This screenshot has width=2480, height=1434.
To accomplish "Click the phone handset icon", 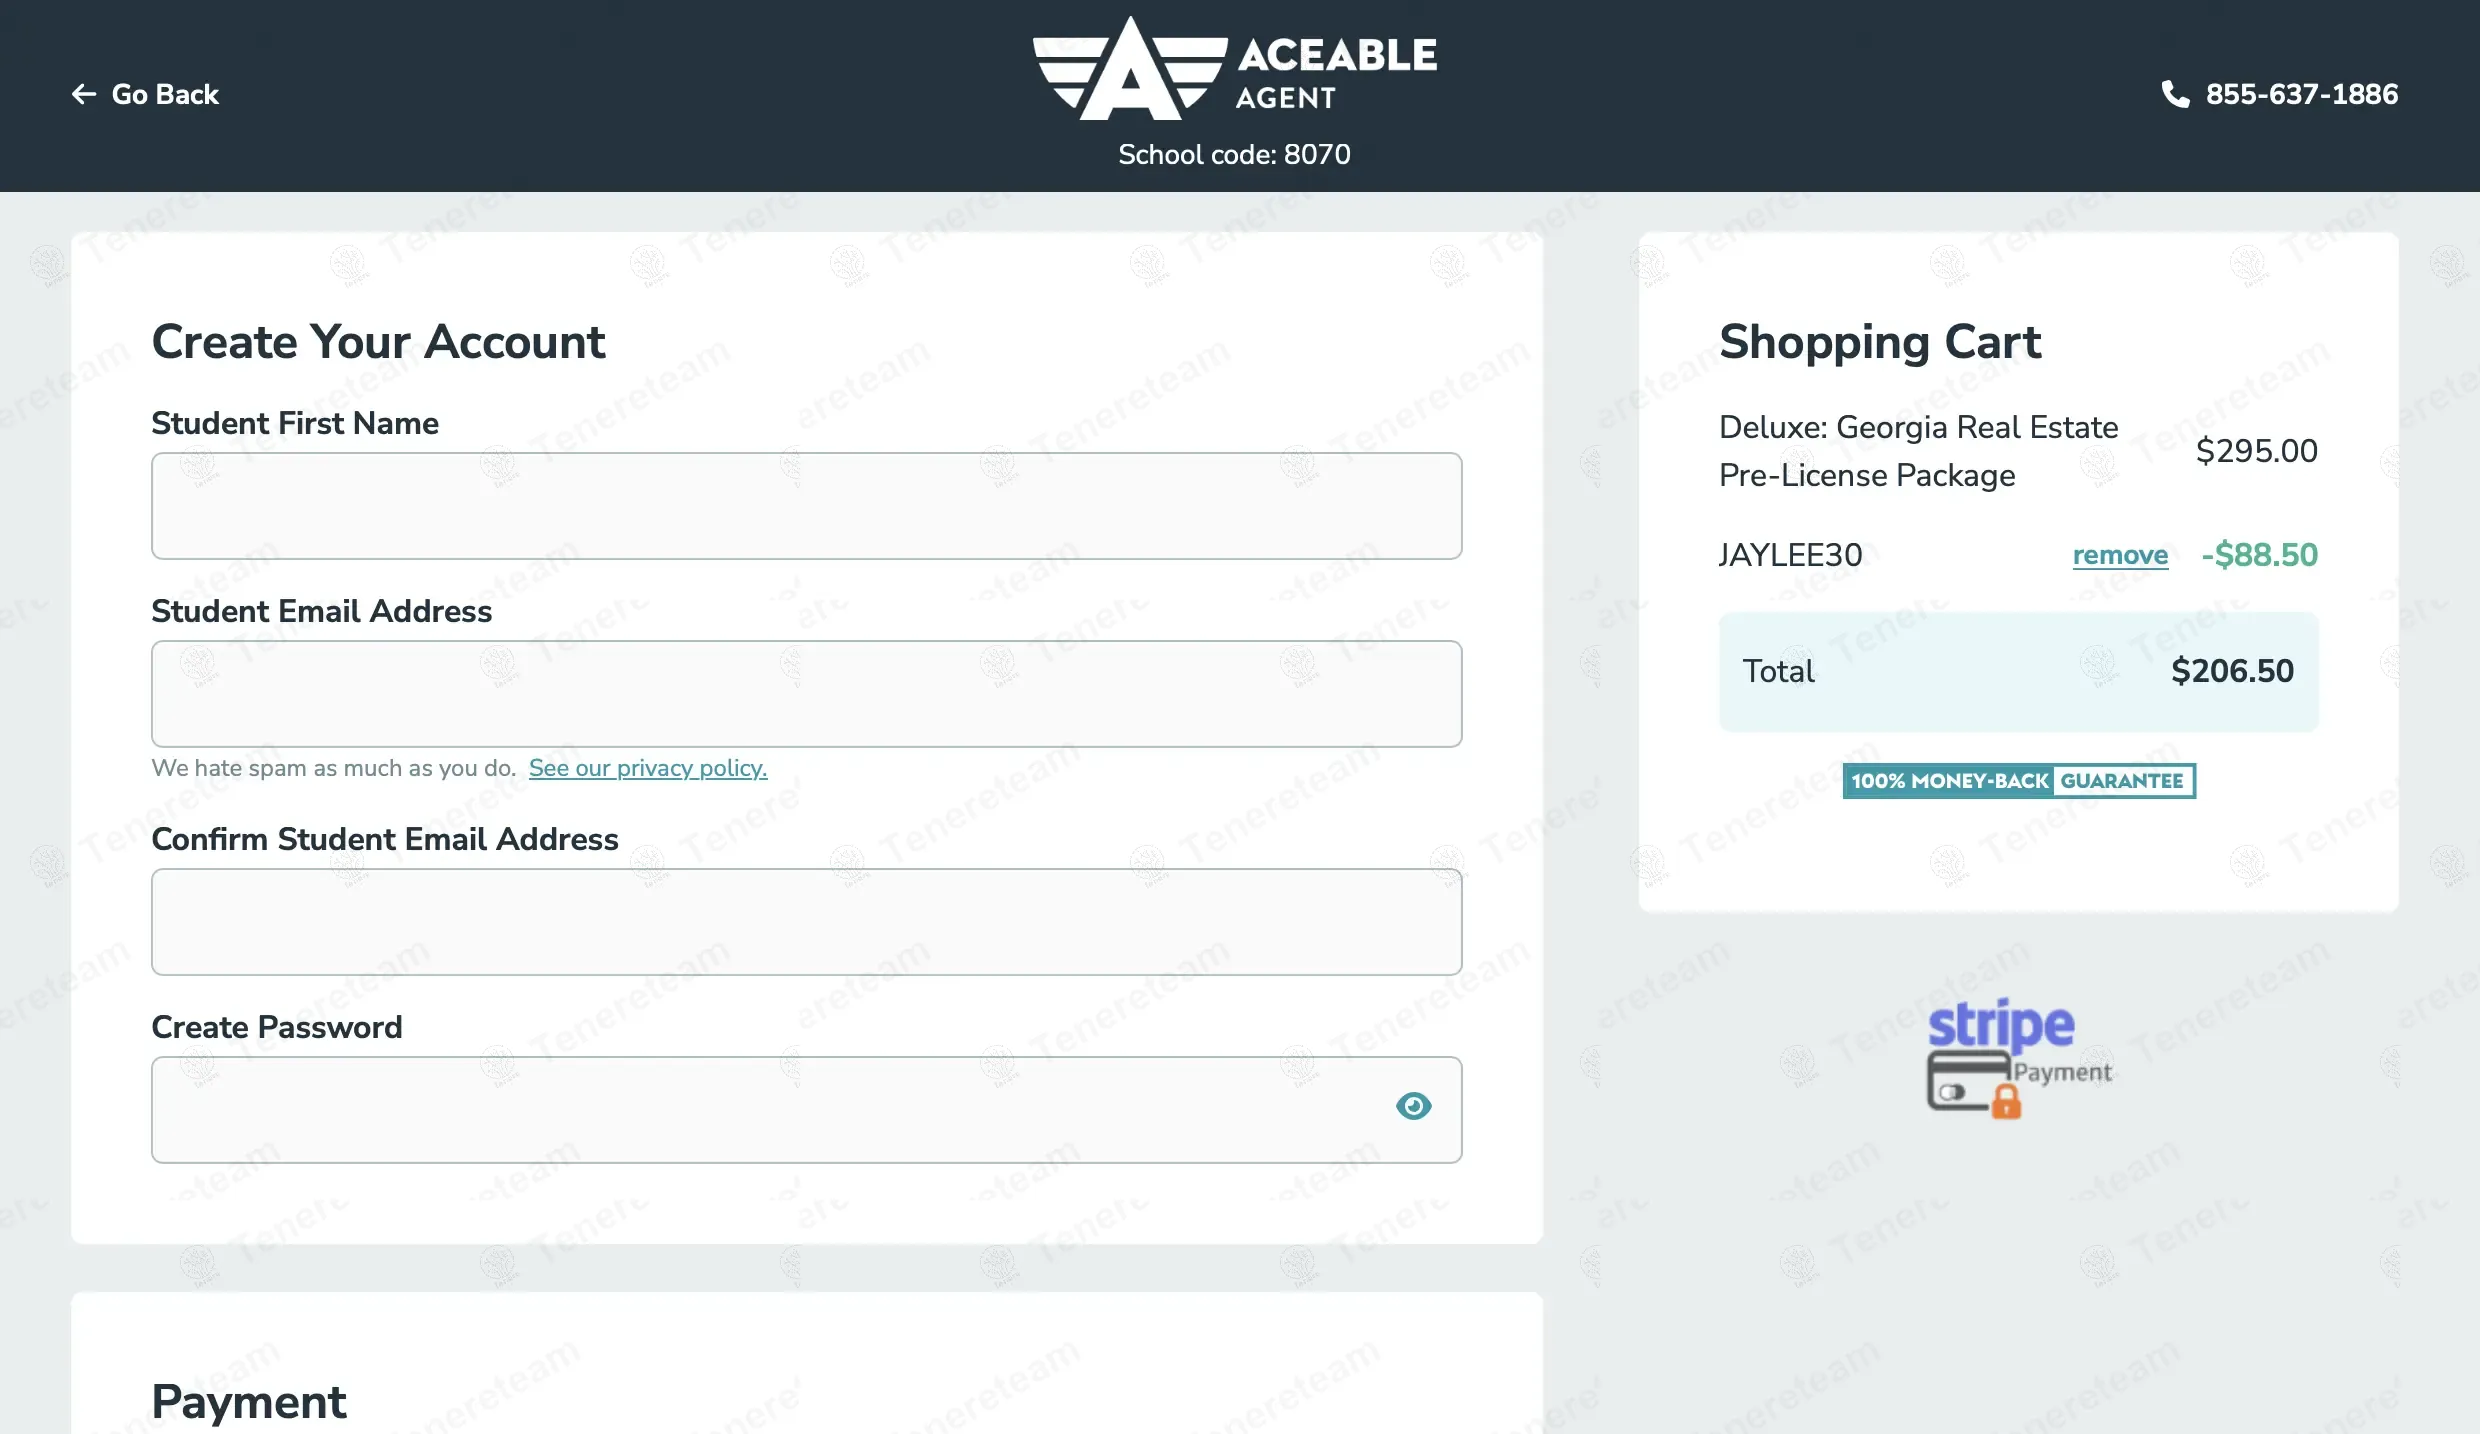I will click(2175, 94).
